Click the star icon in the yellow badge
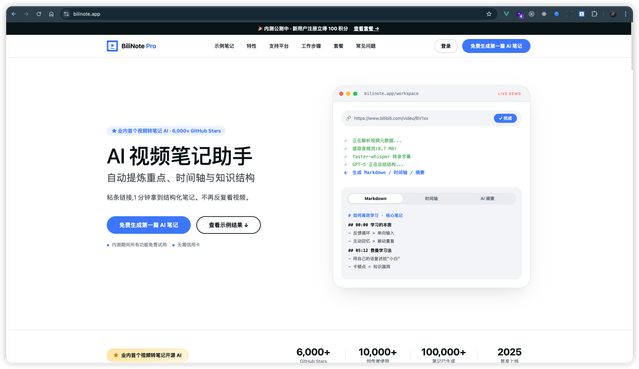 click(x=116, y=355)
